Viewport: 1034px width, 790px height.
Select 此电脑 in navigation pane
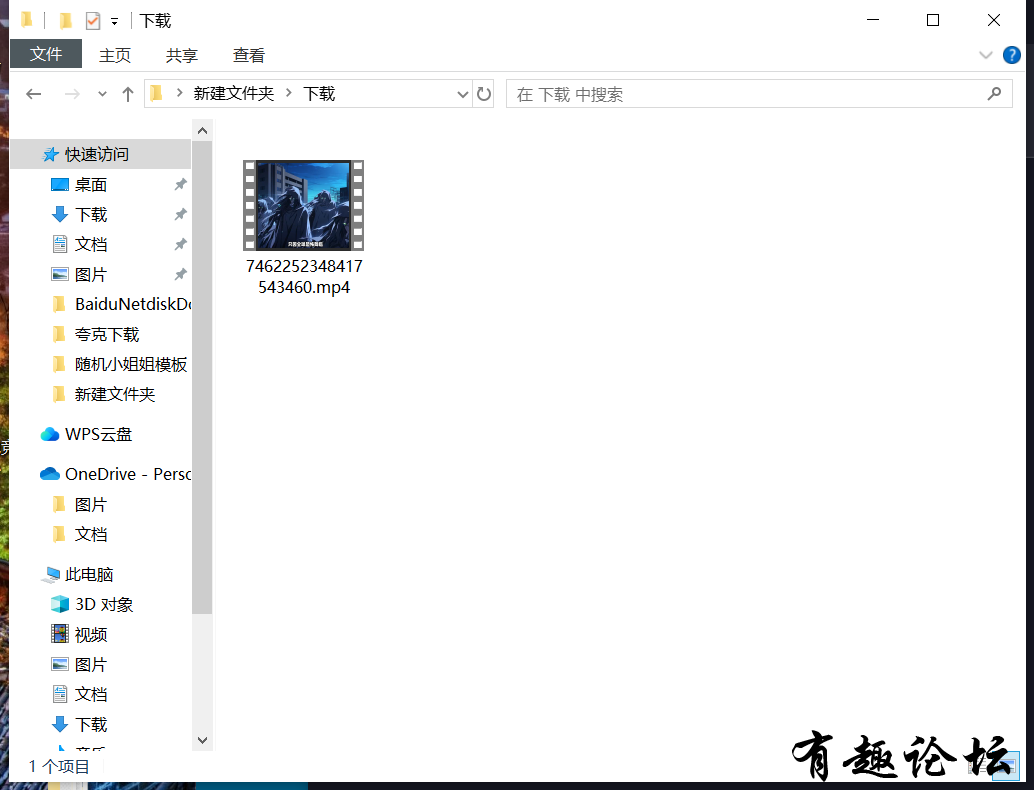click(89, 574)
